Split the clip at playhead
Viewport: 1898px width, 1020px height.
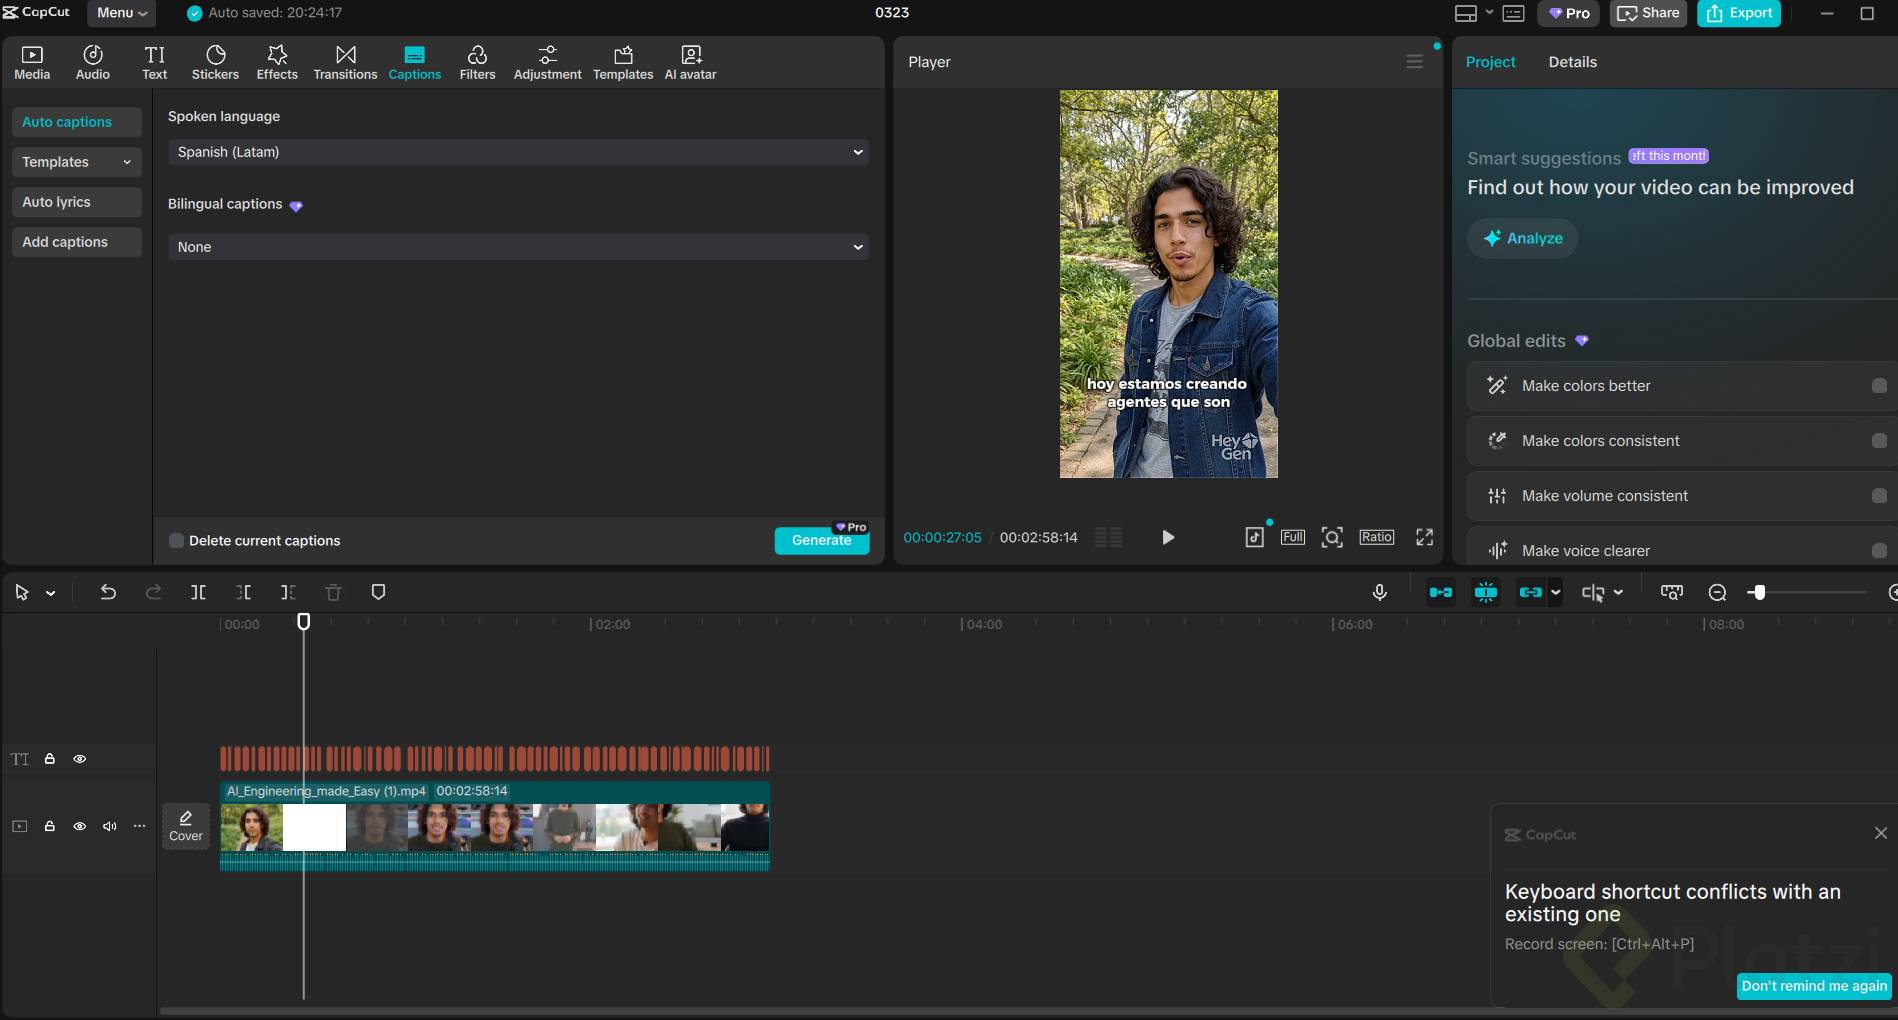point(198,592)
